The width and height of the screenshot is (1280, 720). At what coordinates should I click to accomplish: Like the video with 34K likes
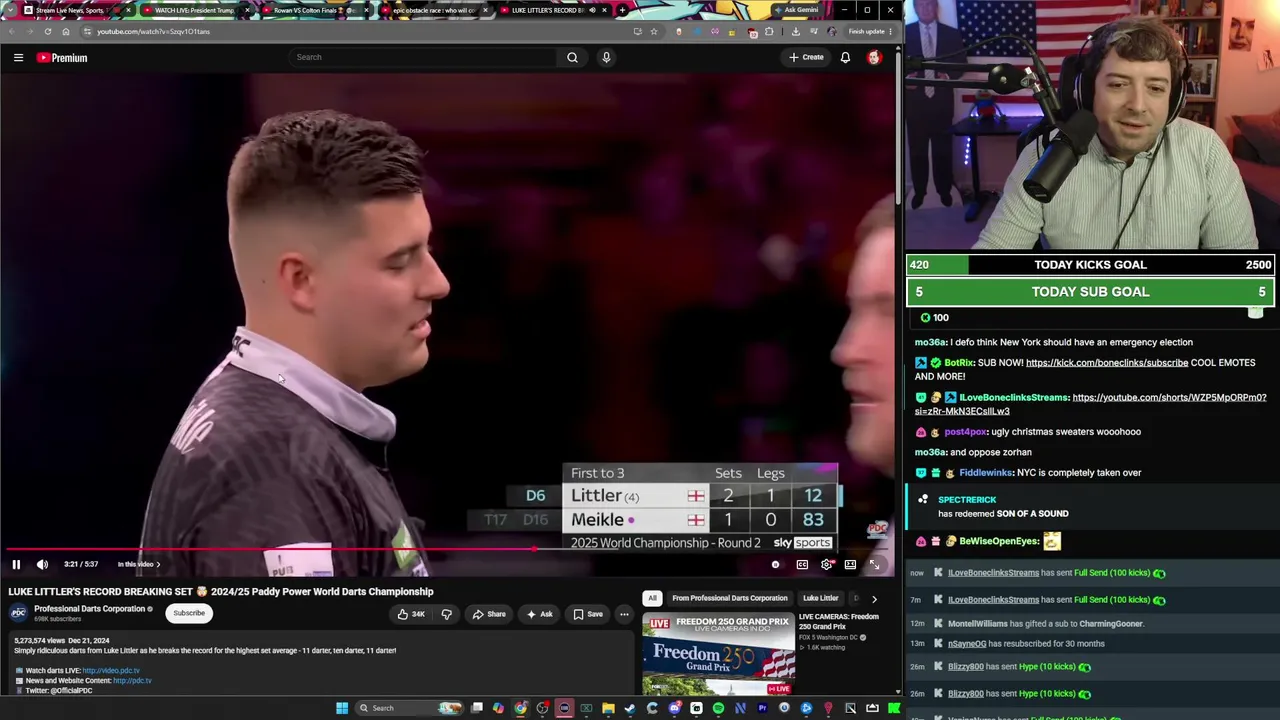[411, 614]
